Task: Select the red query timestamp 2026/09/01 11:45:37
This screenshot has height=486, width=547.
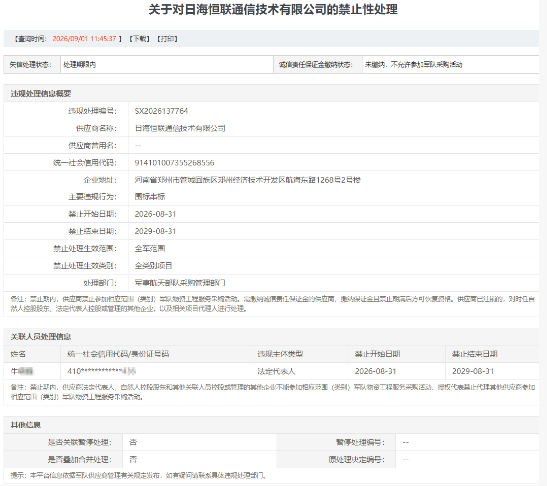Action: [x=84, y=39]
